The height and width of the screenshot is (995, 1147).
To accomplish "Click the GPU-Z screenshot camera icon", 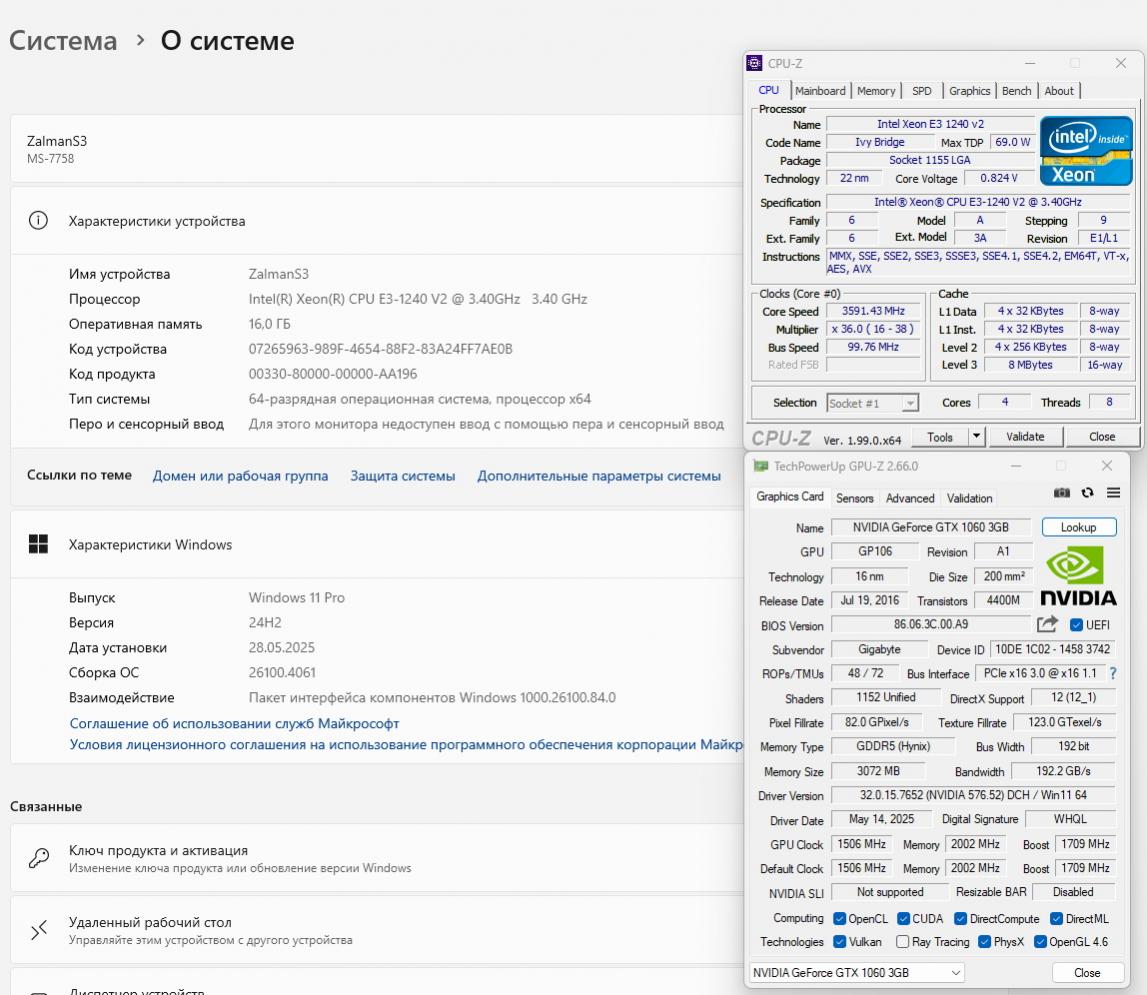I will pos(1062,493).
